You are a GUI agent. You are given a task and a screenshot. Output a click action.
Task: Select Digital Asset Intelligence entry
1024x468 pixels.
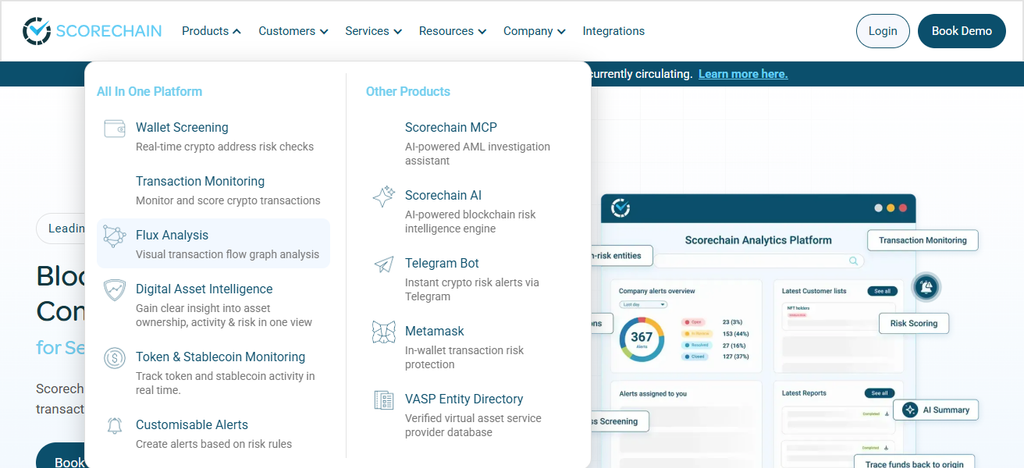point(214,304)
